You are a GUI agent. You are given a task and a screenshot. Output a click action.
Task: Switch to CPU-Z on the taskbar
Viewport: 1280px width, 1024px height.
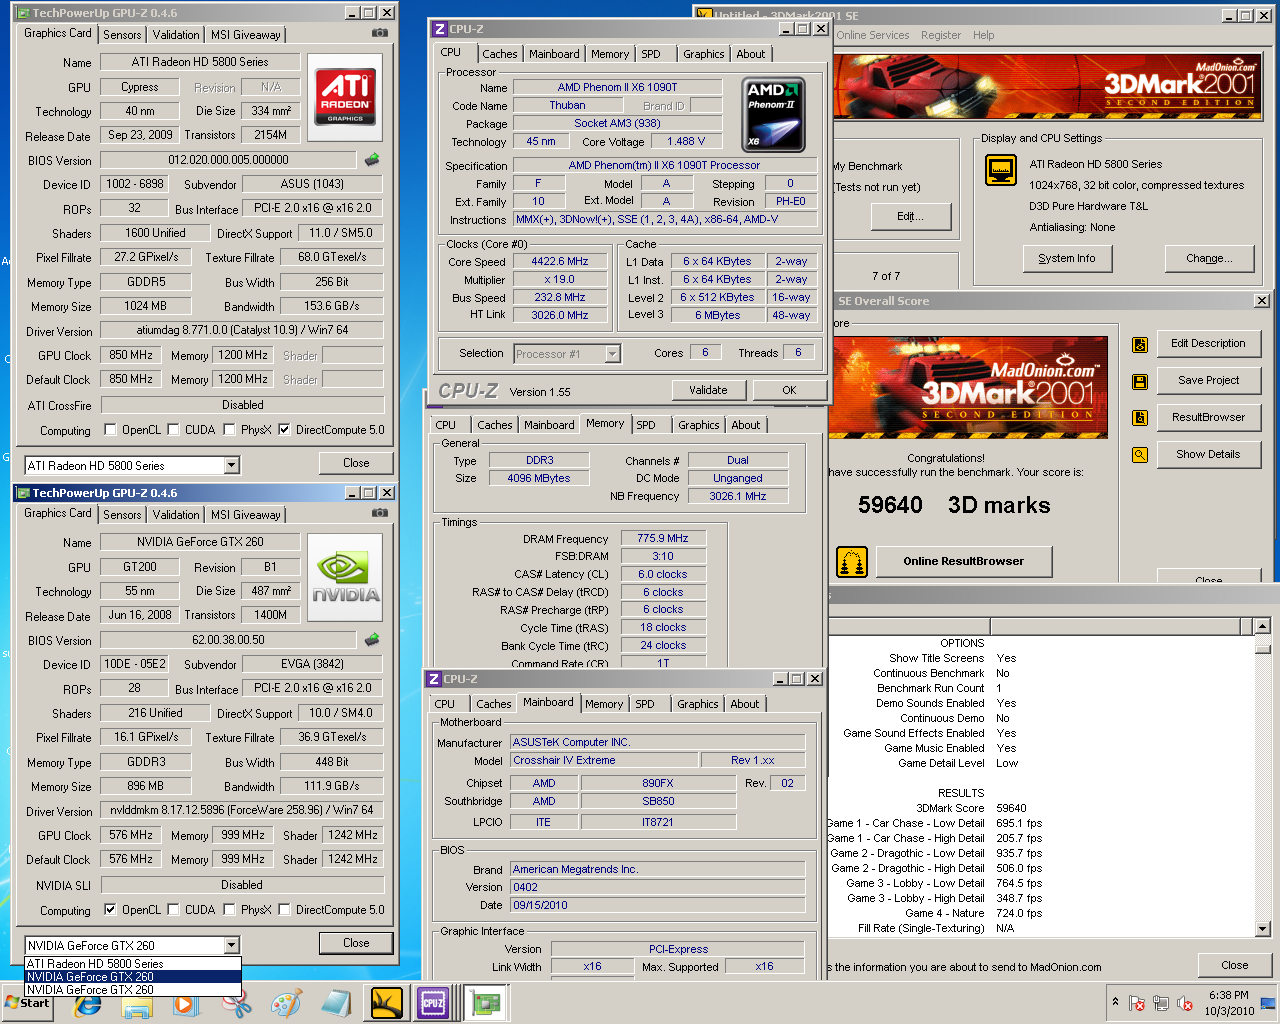point(433,1003)
